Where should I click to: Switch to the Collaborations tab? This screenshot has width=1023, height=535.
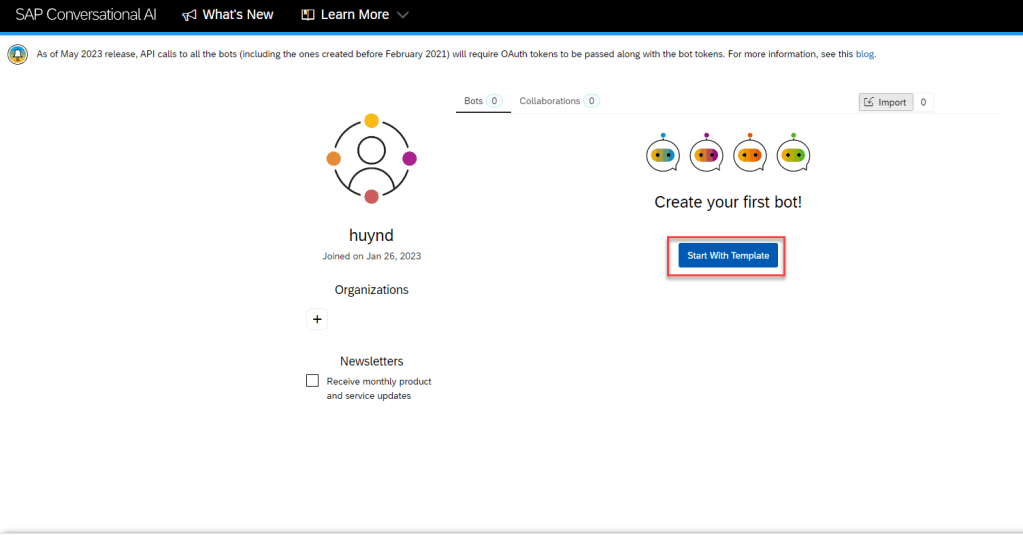tap(550, 101)
